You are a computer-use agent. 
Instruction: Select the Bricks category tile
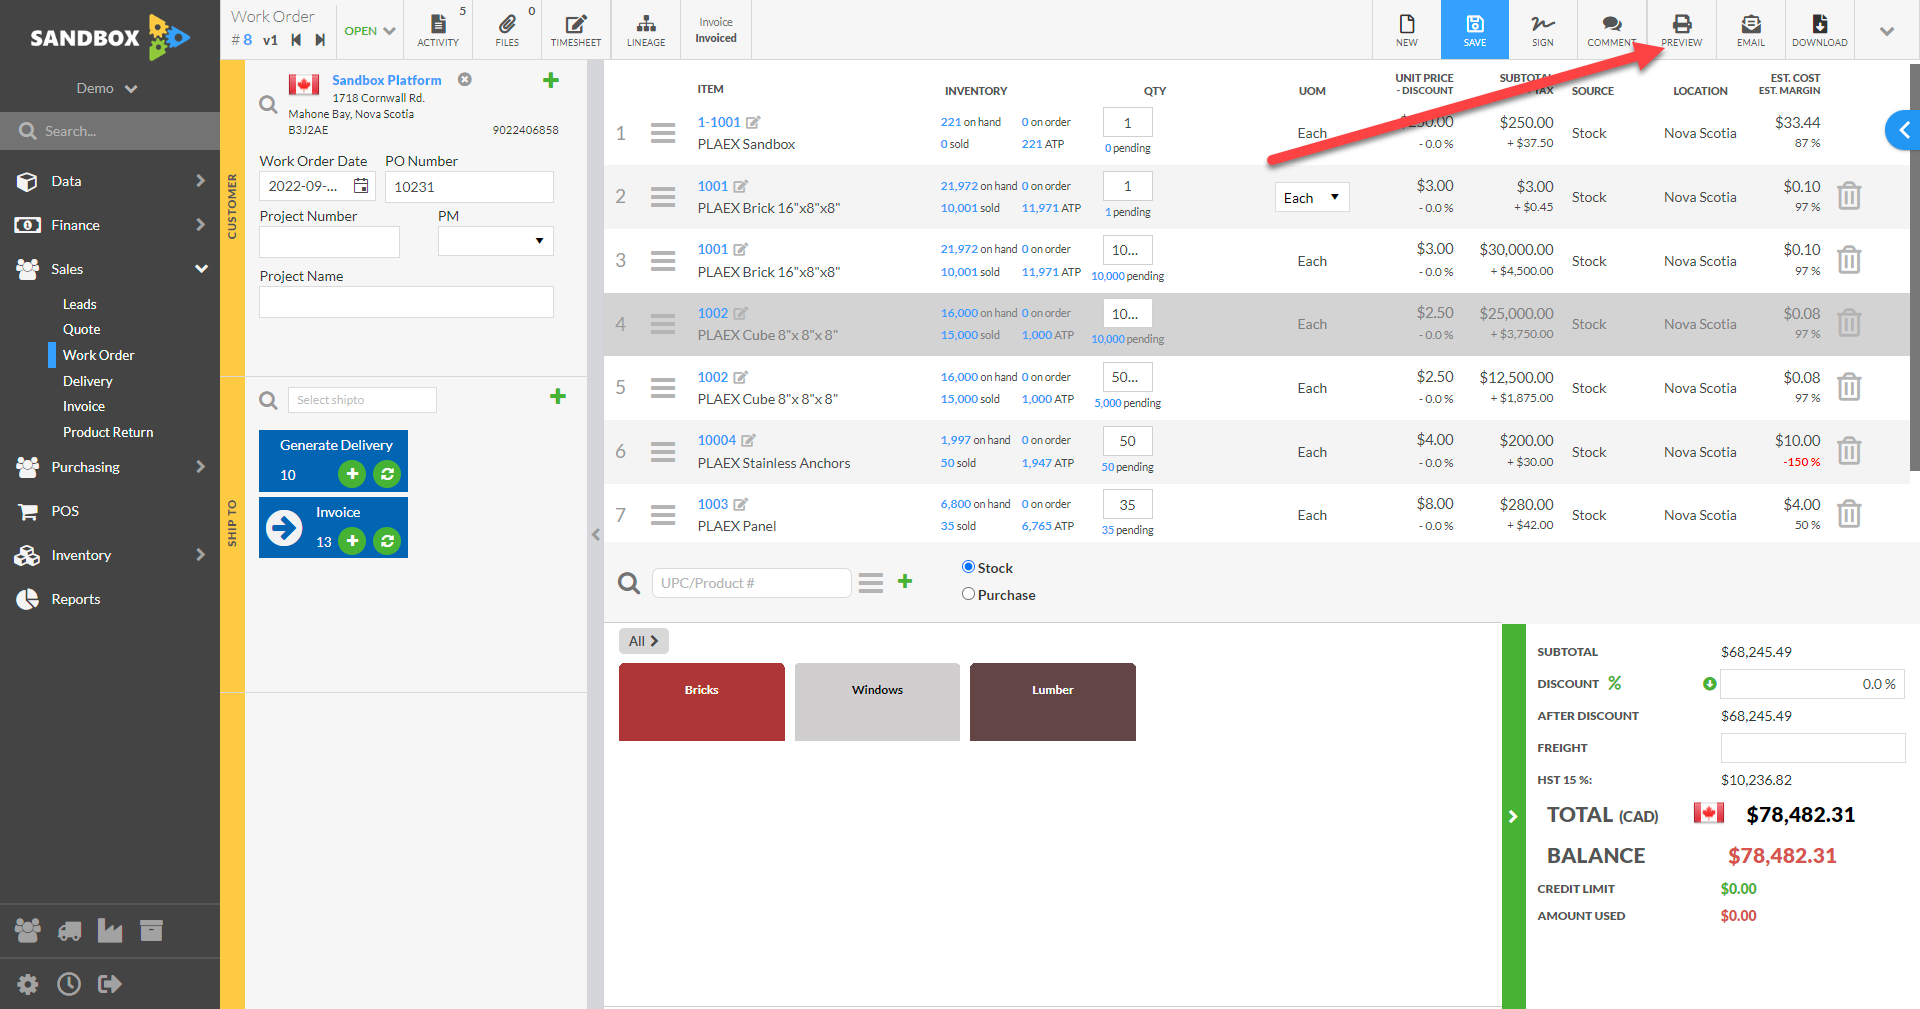pos(702,702)
